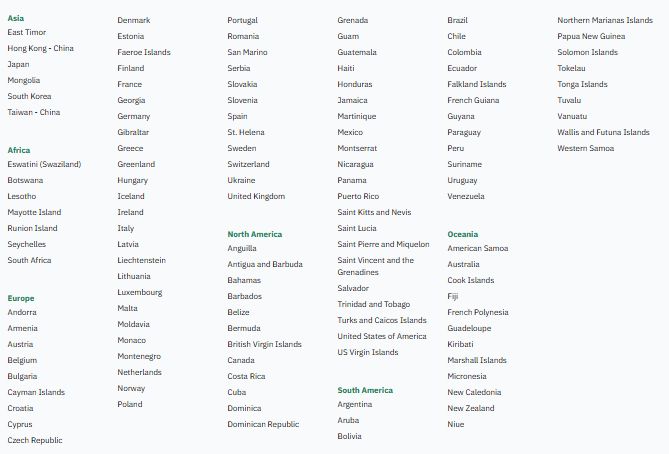Select Antigua and Barbuda
This screenshot has width=669, height=454.
pyautogui.click(x=264, y=264)
